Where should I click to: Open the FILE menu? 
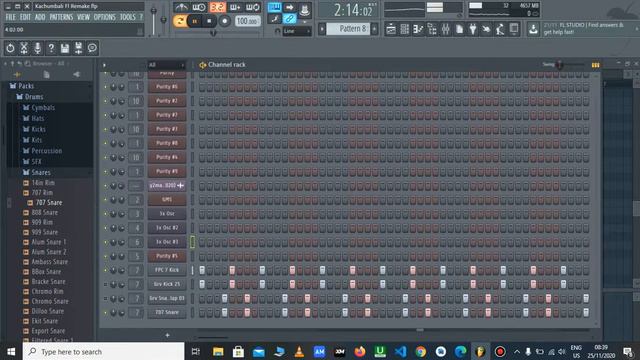(11, 17)
